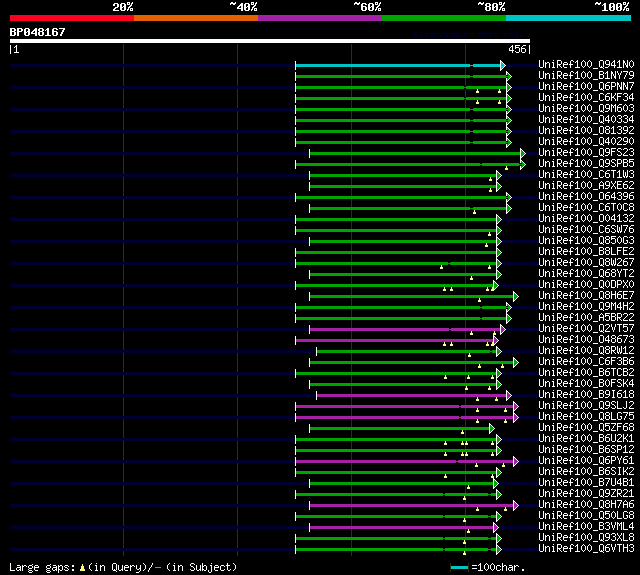Select the UniRef100_Q0DPX0 hit label
640x575 pixels.
[x=585, y=285]
